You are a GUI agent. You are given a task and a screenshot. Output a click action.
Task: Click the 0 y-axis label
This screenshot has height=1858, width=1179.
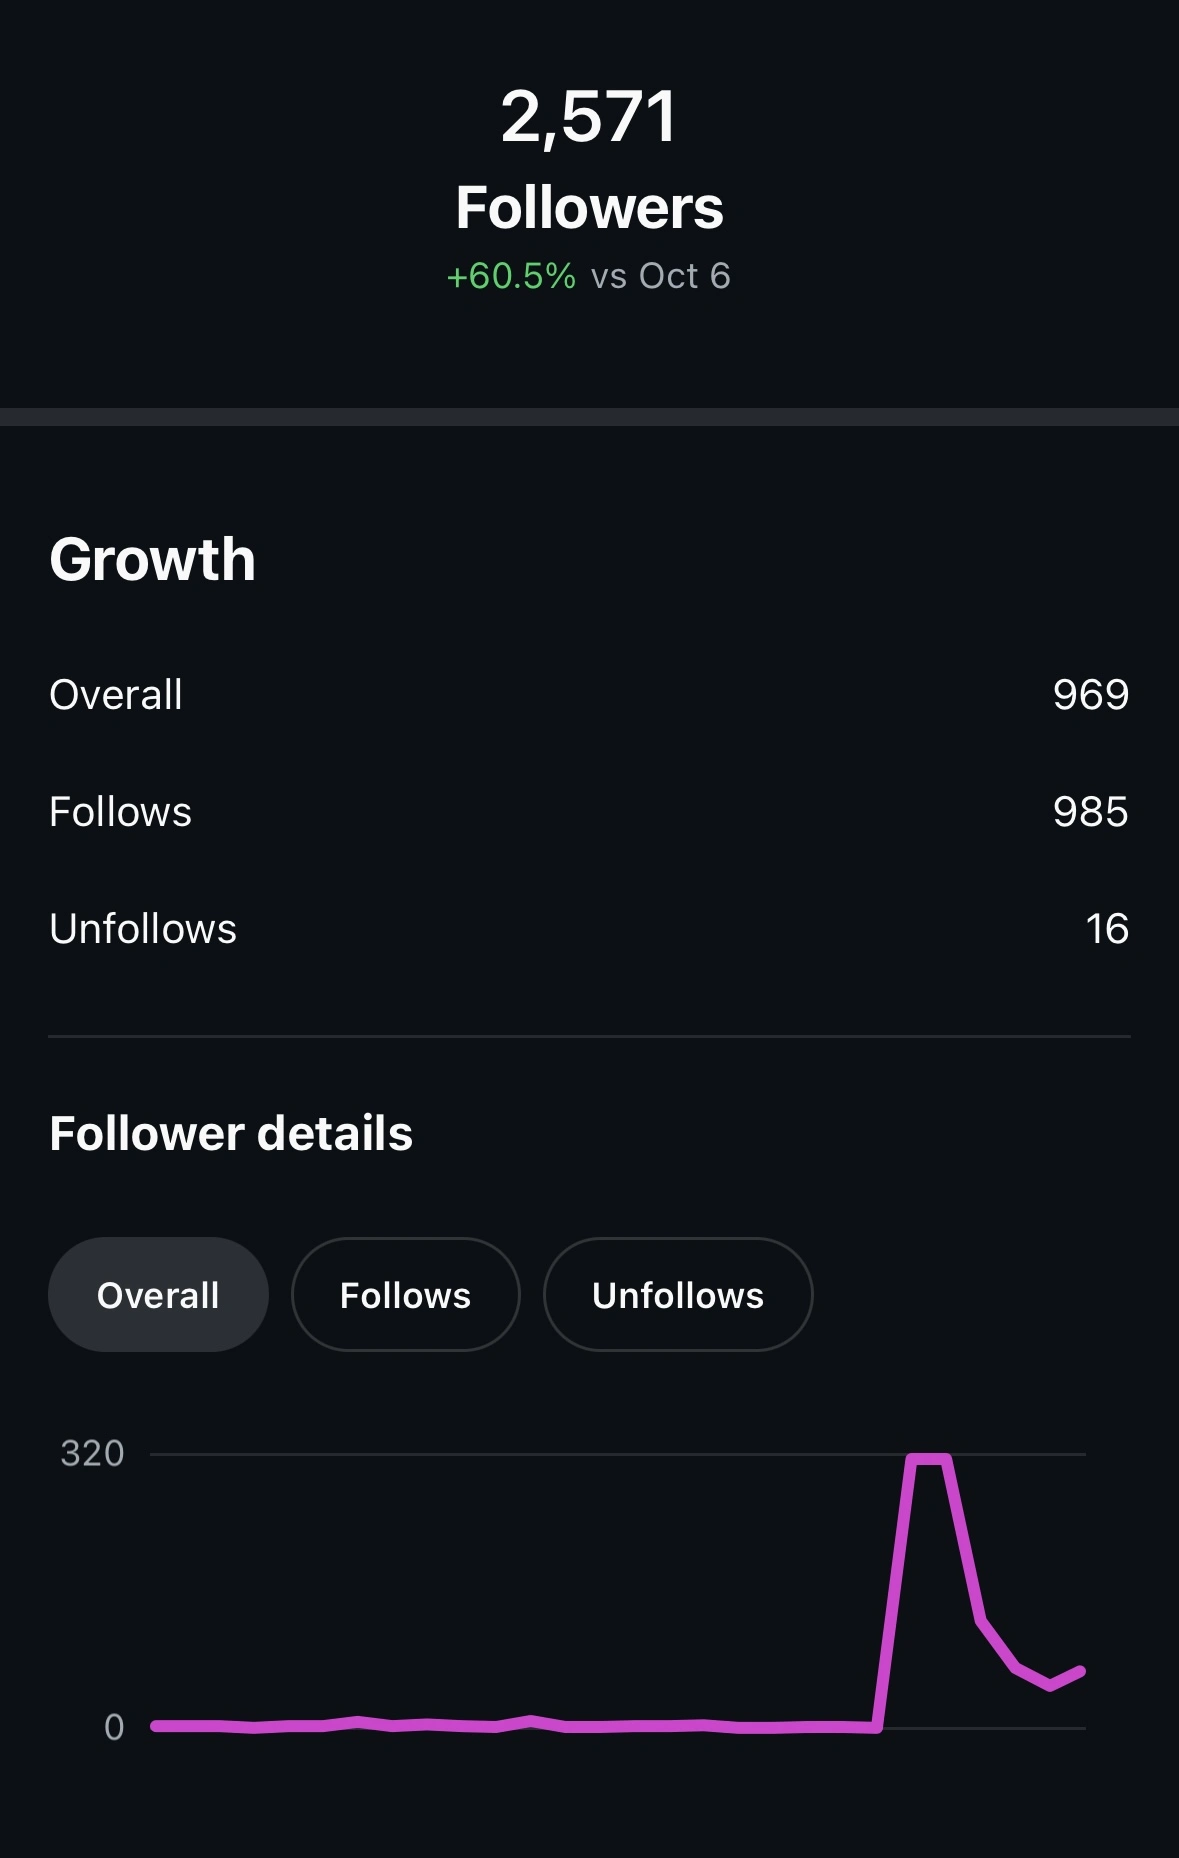(x=114, y=1727)
